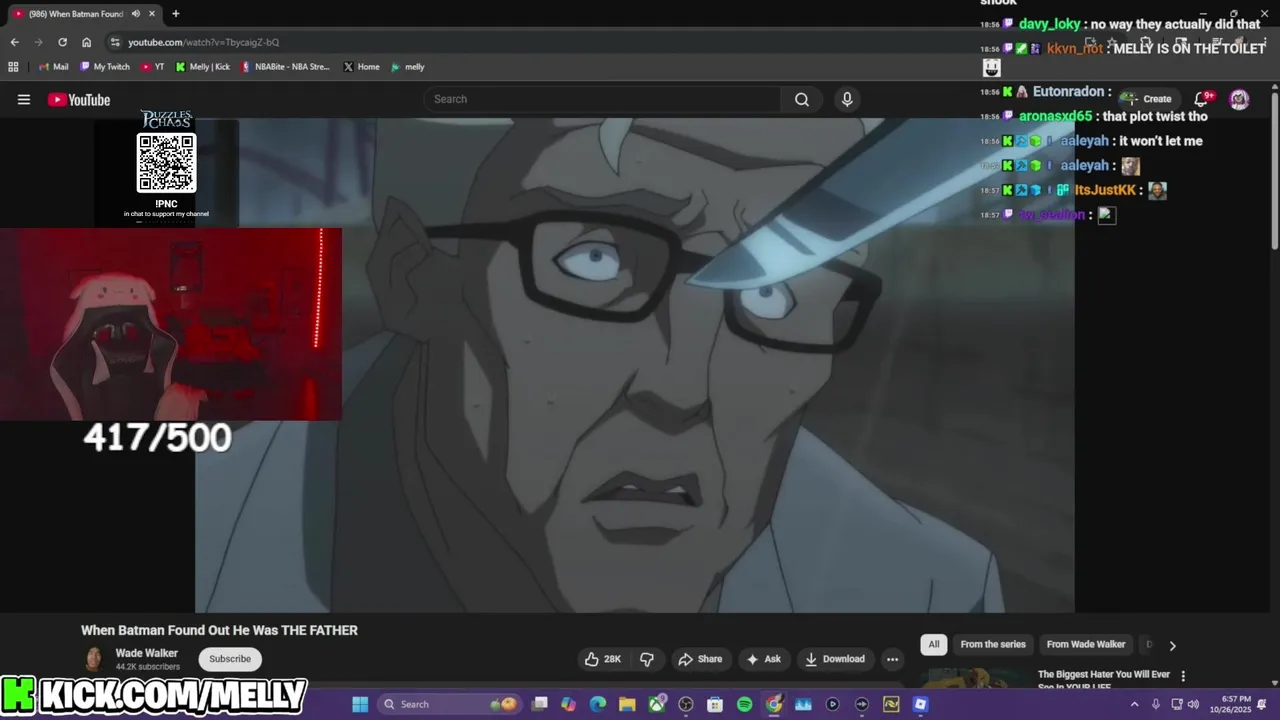Viewport: 1280px width, 720px height.
Task: Open Microsoft Store from taskbar
Action: click(715, 705)
